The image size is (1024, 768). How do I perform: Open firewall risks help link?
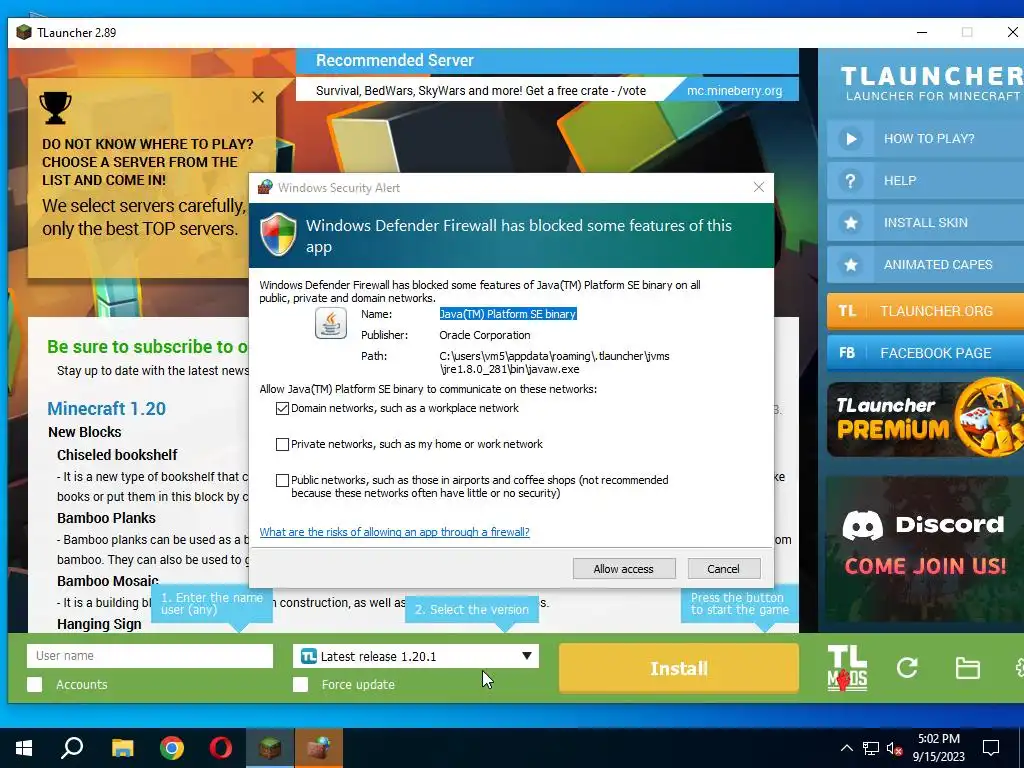tap(394, 532)
